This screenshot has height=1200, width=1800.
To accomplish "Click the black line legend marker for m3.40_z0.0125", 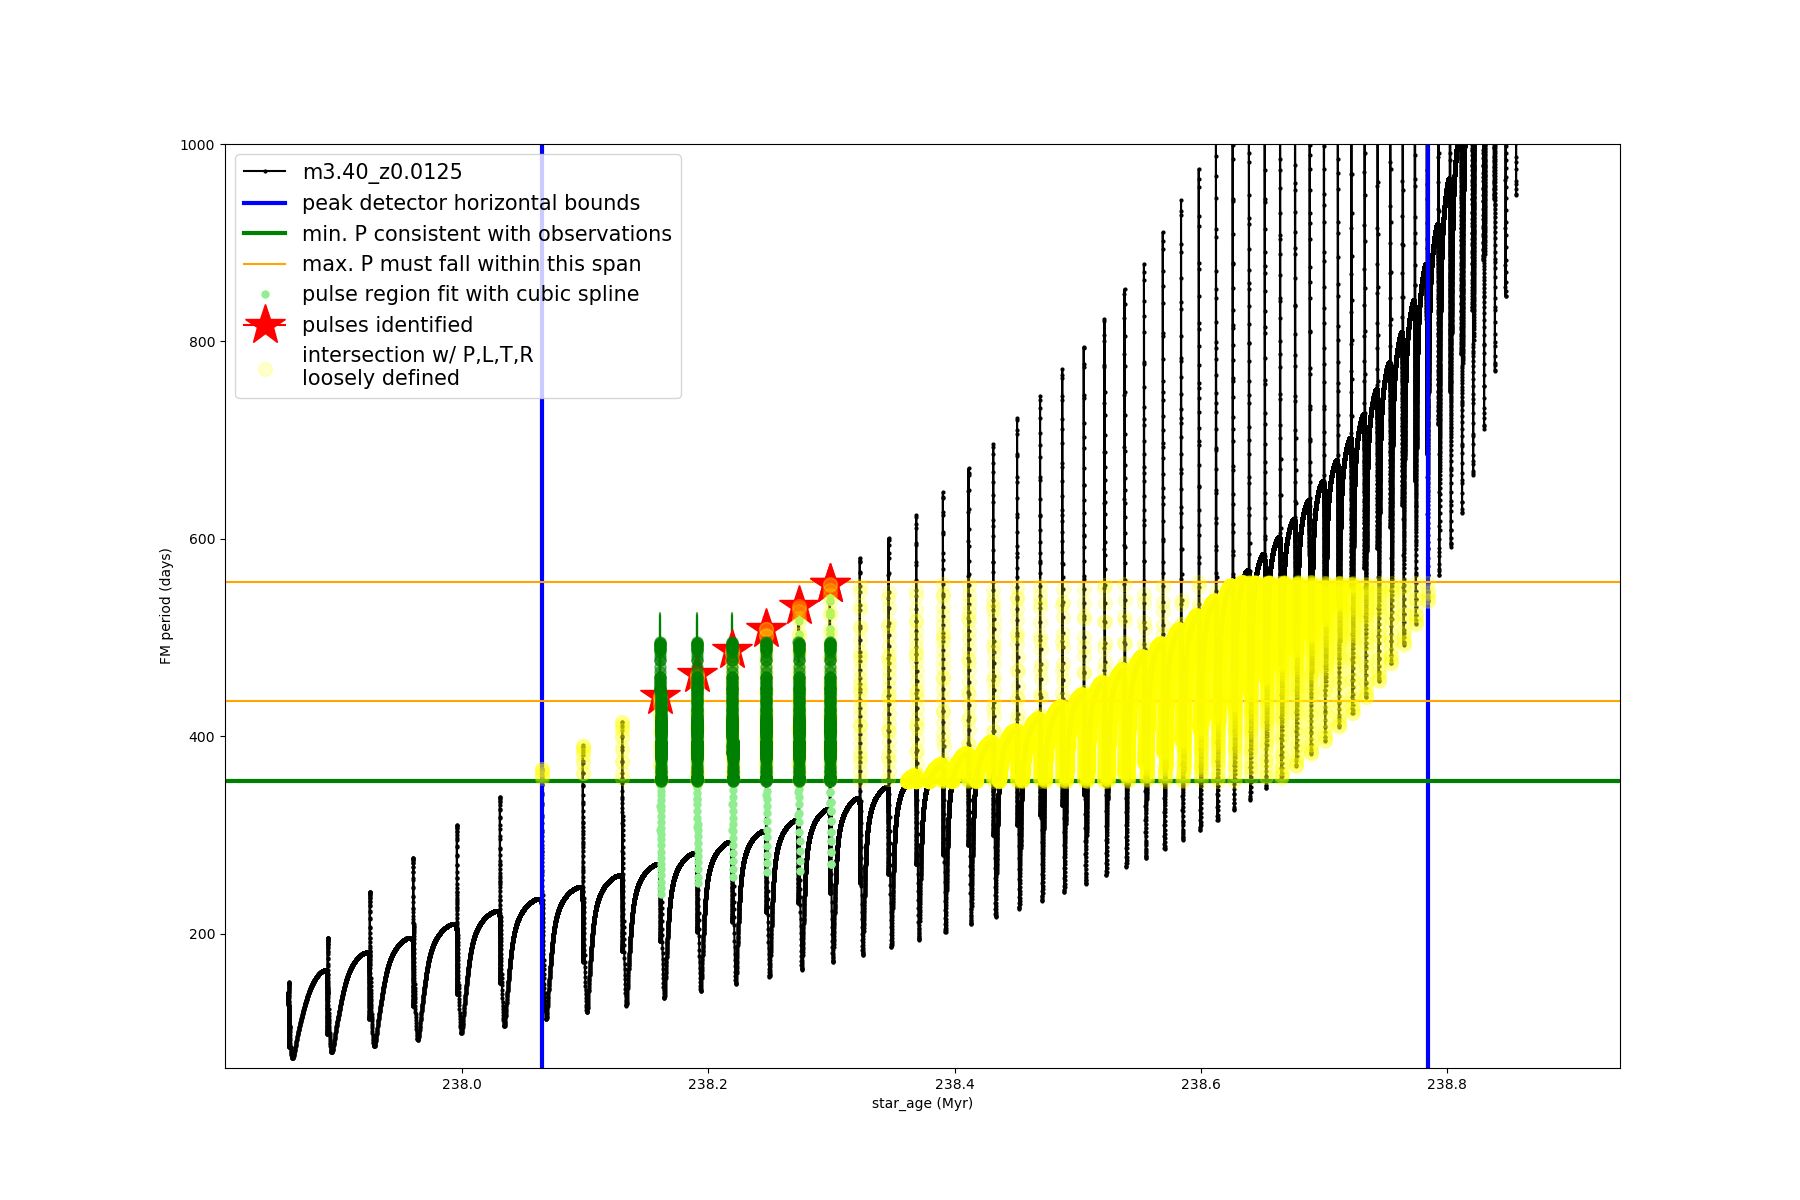I will pos(265,172).
